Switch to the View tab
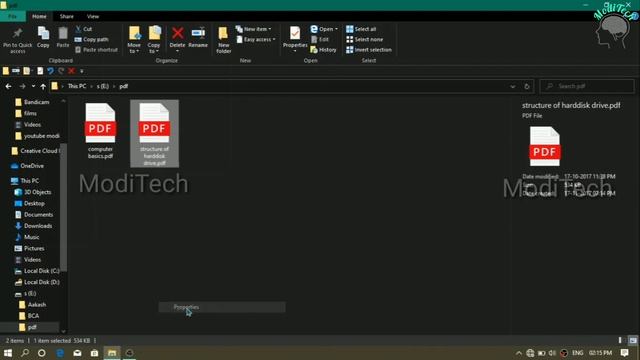The height and width of the screenshot is (360, 640). click(93, 16)
